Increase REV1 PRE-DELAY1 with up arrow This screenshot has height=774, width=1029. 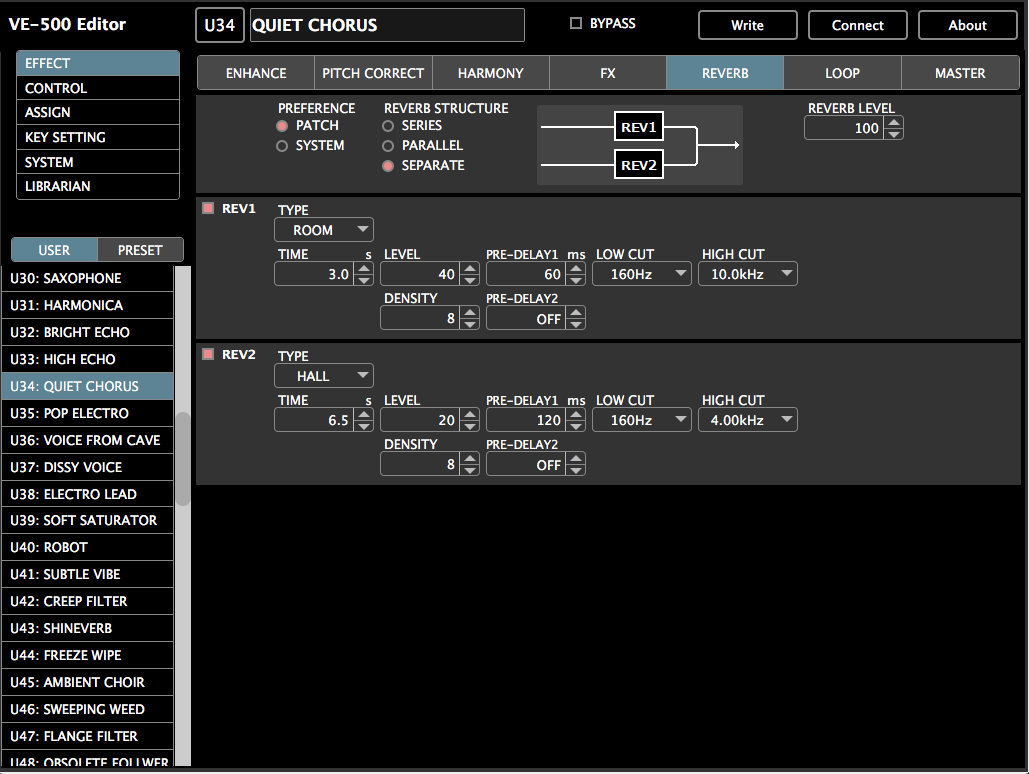[x=576, y=268]
